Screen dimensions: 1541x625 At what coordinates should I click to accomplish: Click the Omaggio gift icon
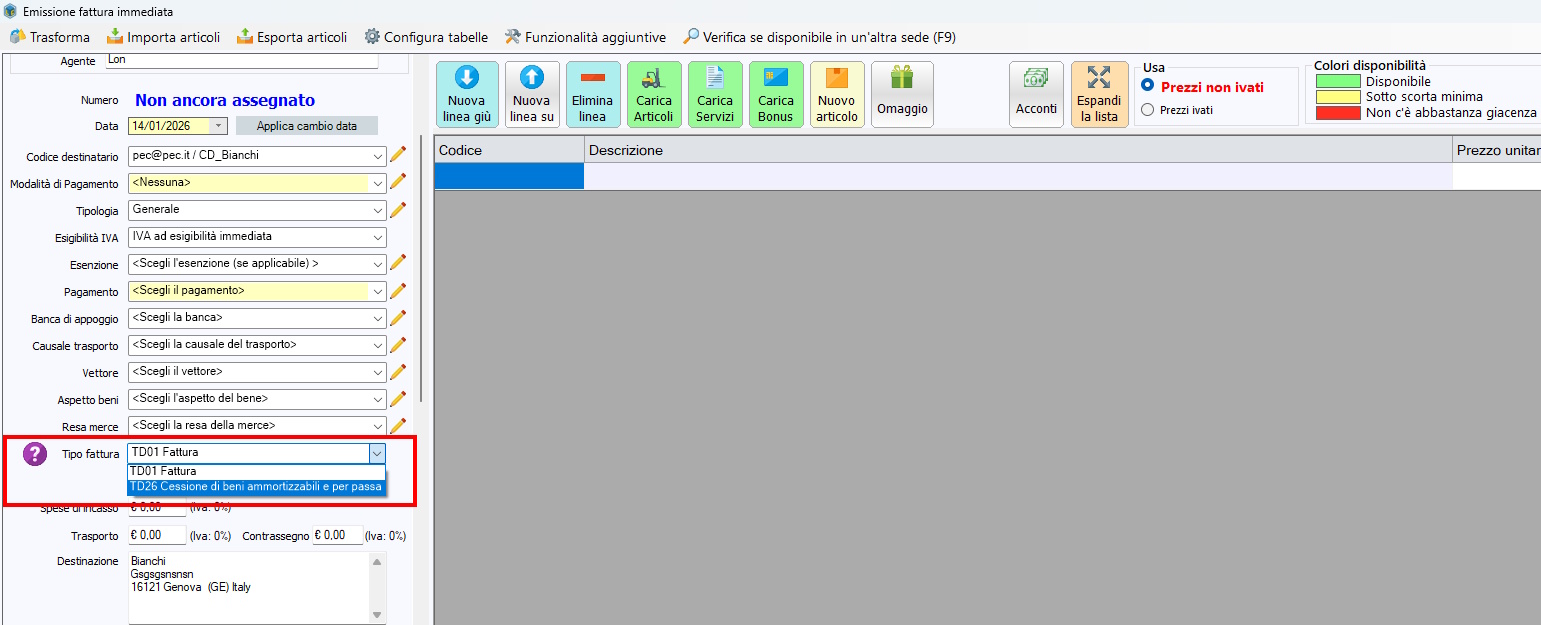pos(902,79)
